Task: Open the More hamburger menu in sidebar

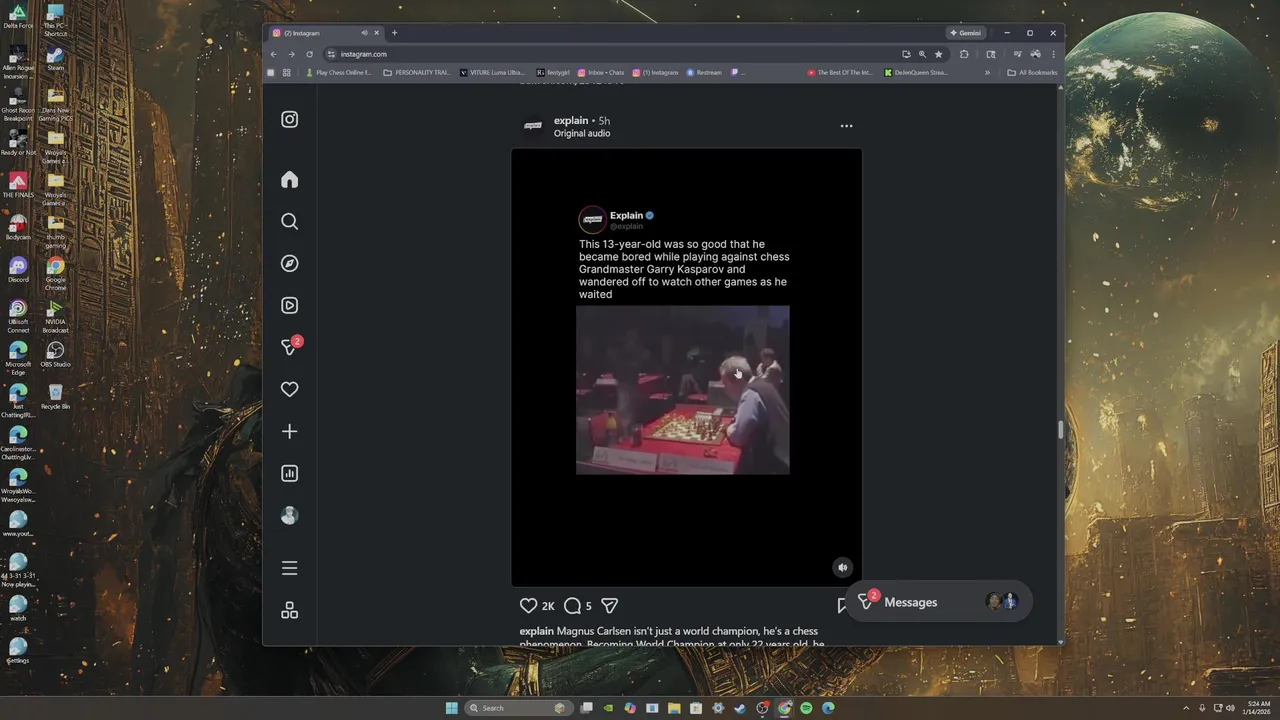Action: (x=289, y=568)
